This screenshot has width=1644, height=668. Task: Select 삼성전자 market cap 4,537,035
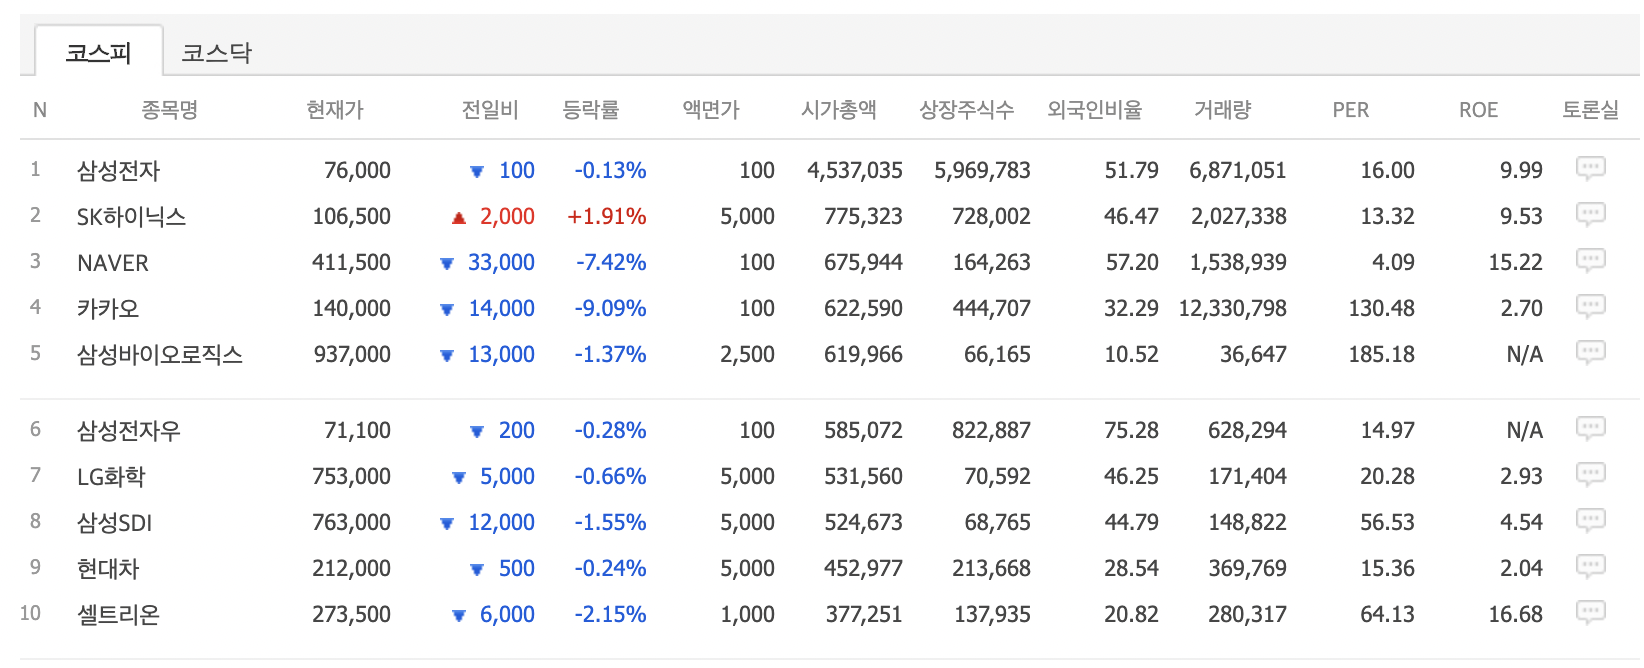click(855, 171)
